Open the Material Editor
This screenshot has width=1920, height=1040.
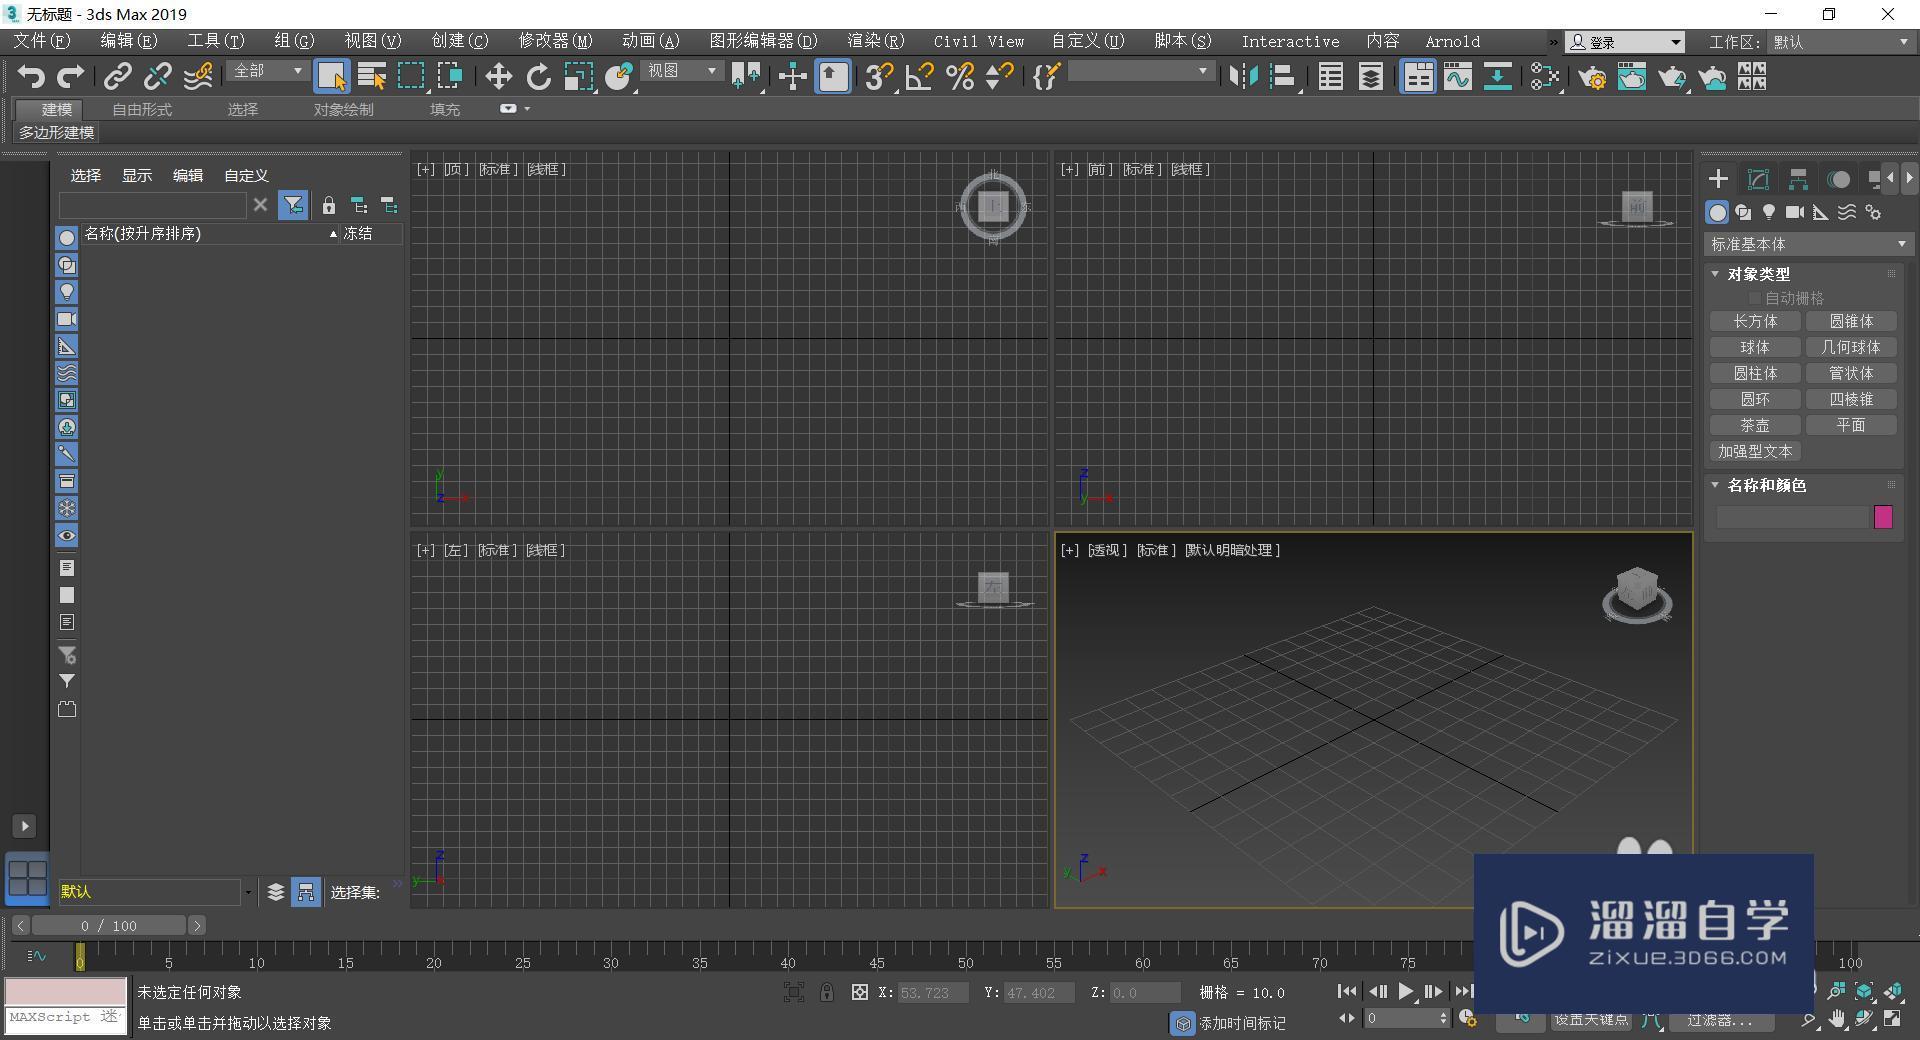pyautogui.click(x=1633, y=76)
